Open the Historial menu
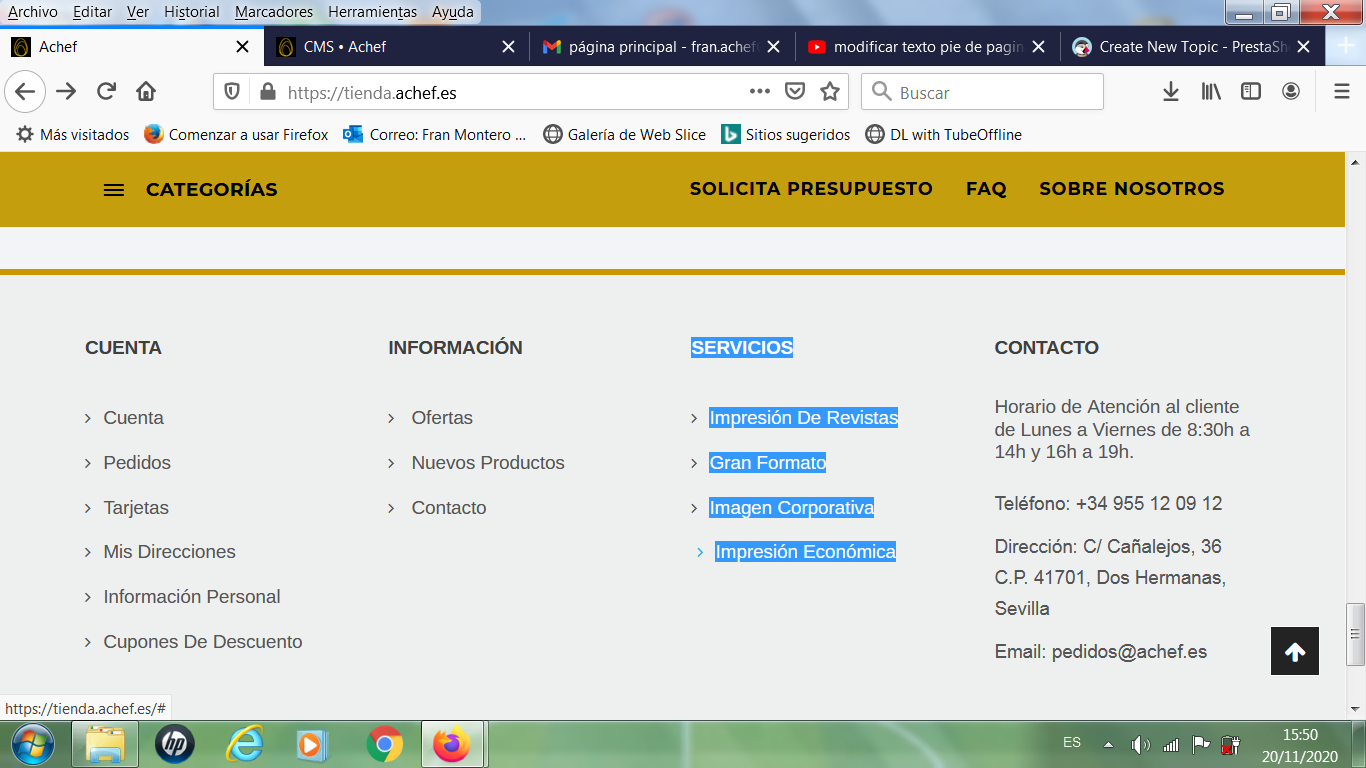1366x768 pixels. [192, 12]
